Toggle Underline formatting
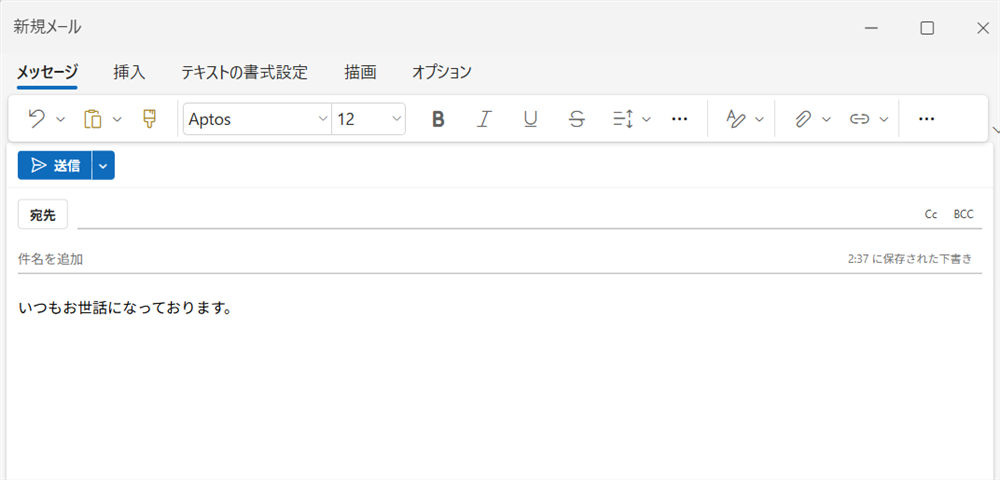The height and width of the screenshot is (480, 1000). [530, 119]
